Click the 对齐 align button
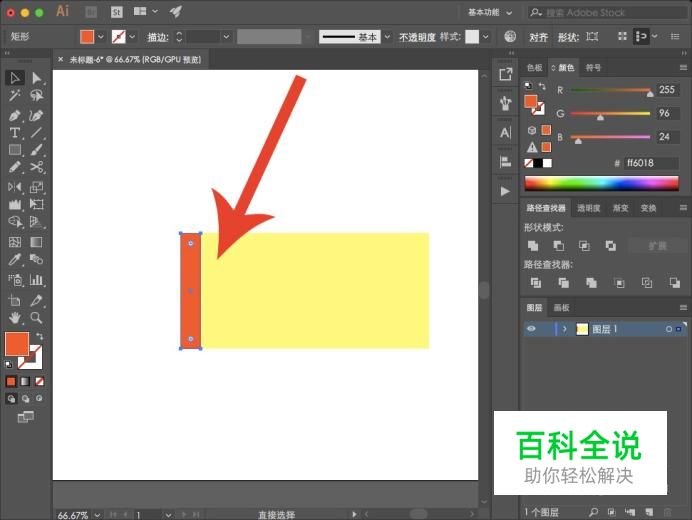Image resolution: width=692 pixels, height=520 pixels. tap(539, 37)
